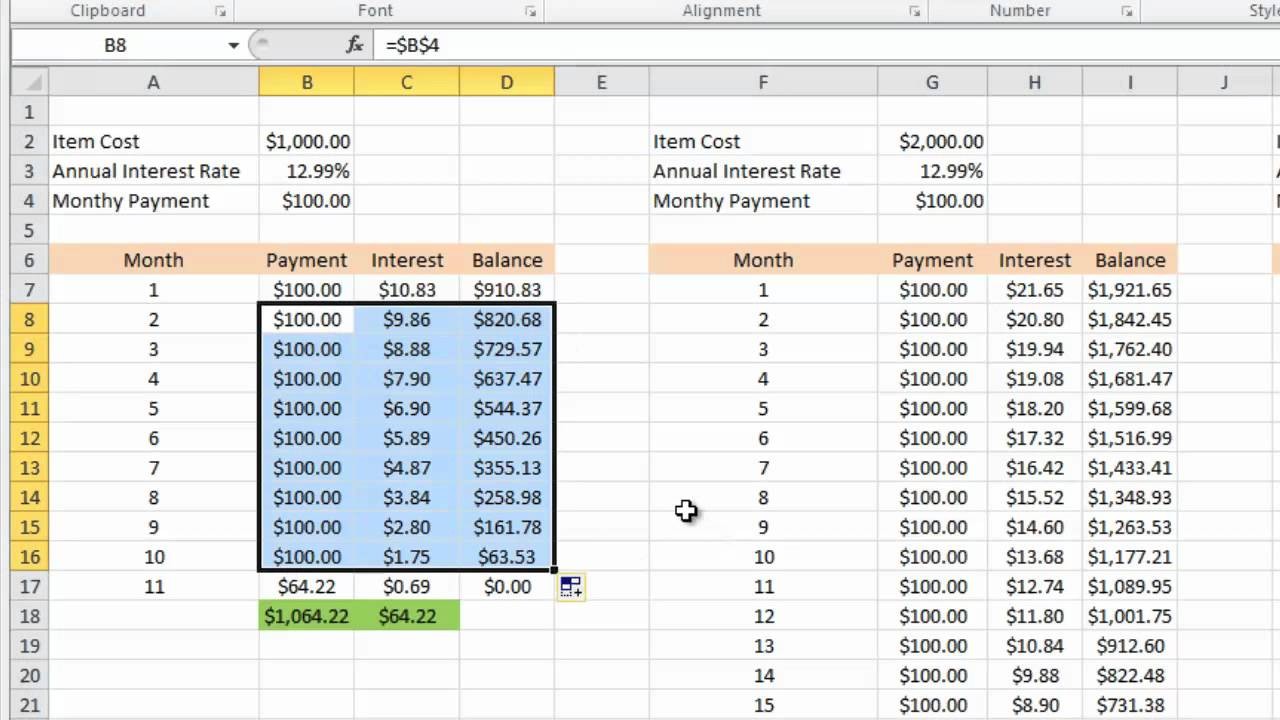Click the $4.87 interest cell
The width and height of the screenshot is (1280, 720).
click(x=407, y=468)
